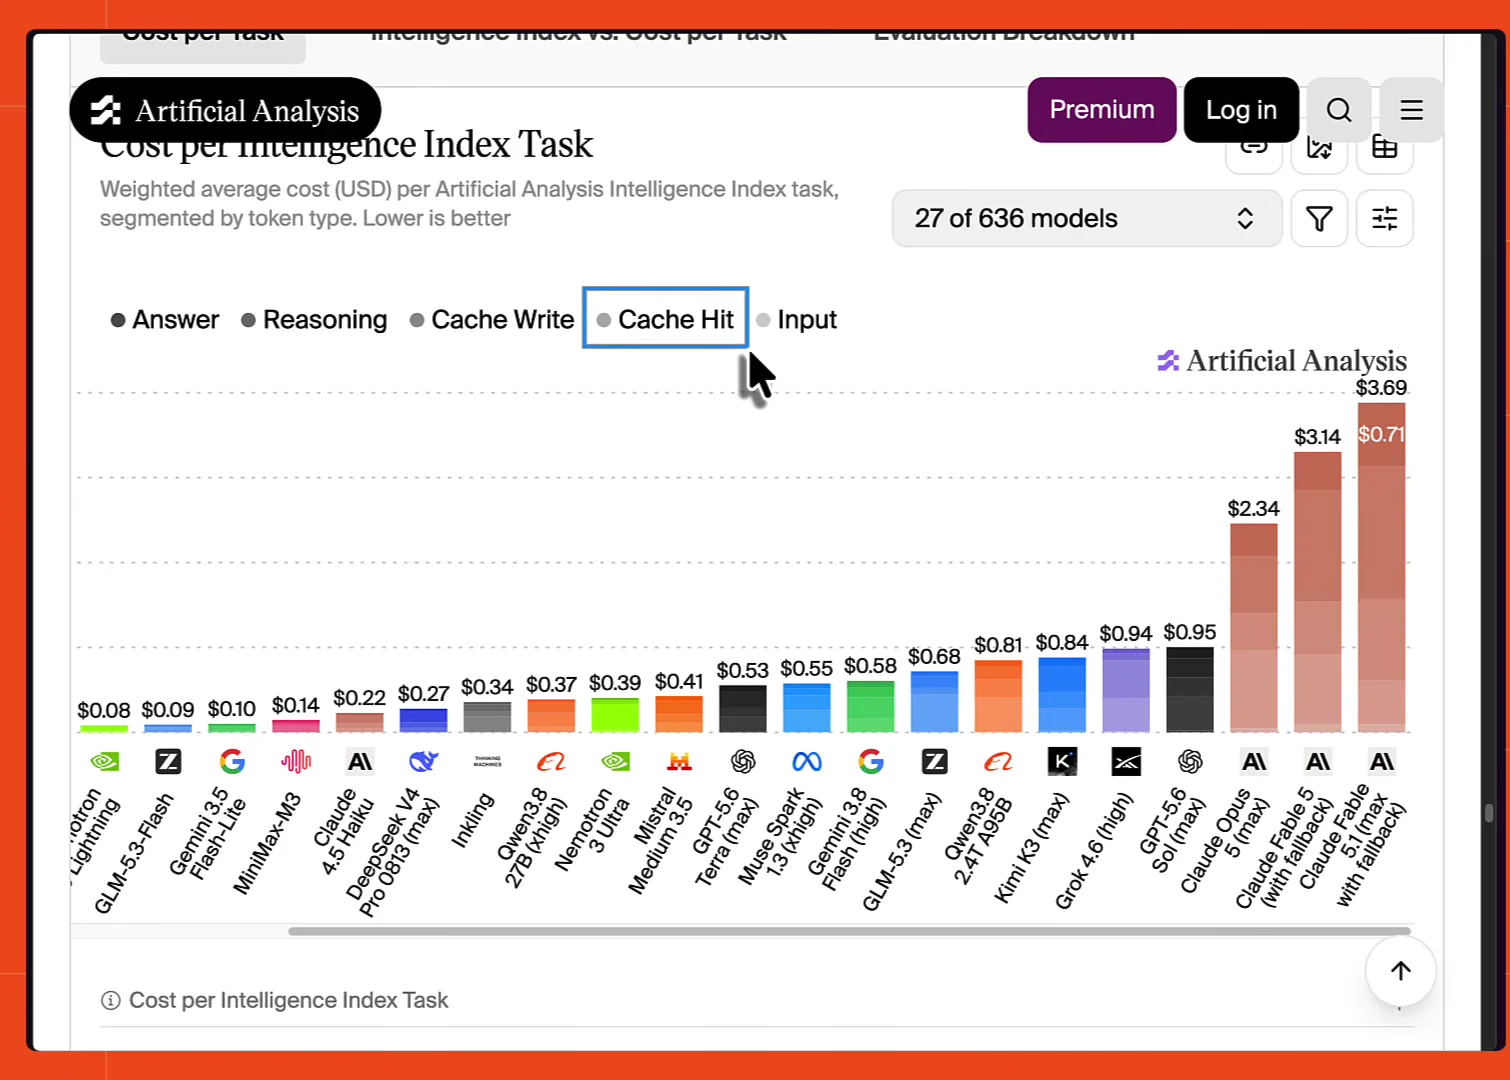The width and height of the screenshot is (1510, 1080).
Task: Click the $3.69 Claude Fable 5.1 bar
Action: coord(1381,567)
